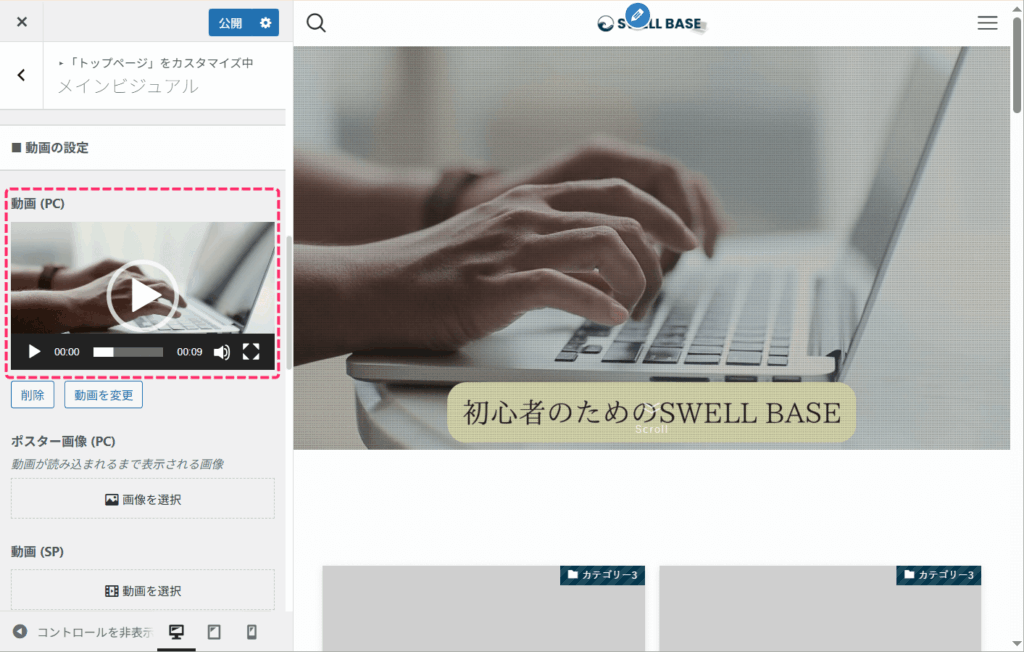Open the hamburger menu in the preview
This screenshot has height=652, width=1024.
click(987, 23)
